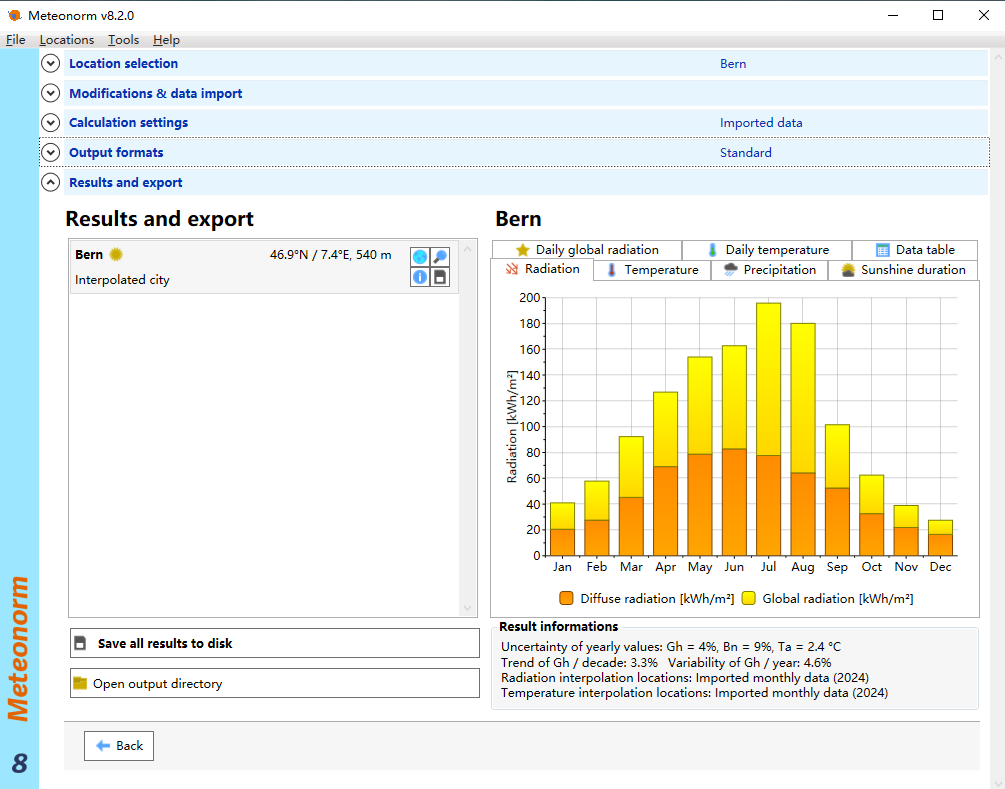Viewport: 1005px width, 789px height.
Task: Click the 'Diffuse radiation [kWh/m²]' legend text
Action: (x=657, y=599)
